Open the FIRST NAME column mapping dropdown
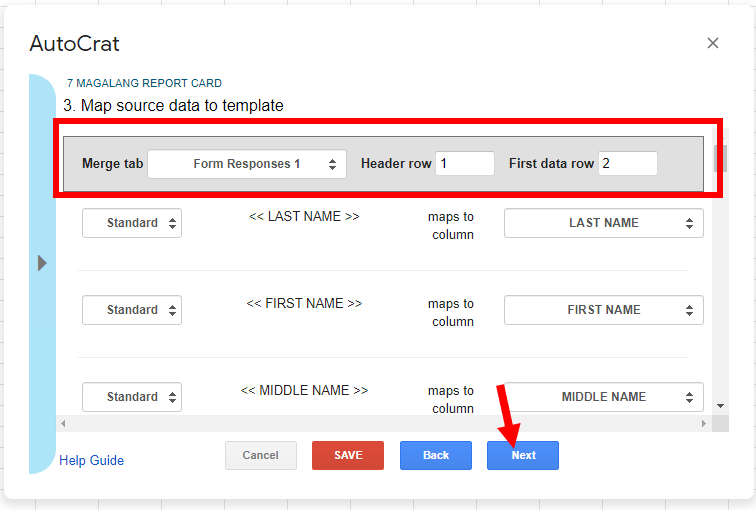The height and width of the screenshot is (510, 756). [x=604, y=310]
